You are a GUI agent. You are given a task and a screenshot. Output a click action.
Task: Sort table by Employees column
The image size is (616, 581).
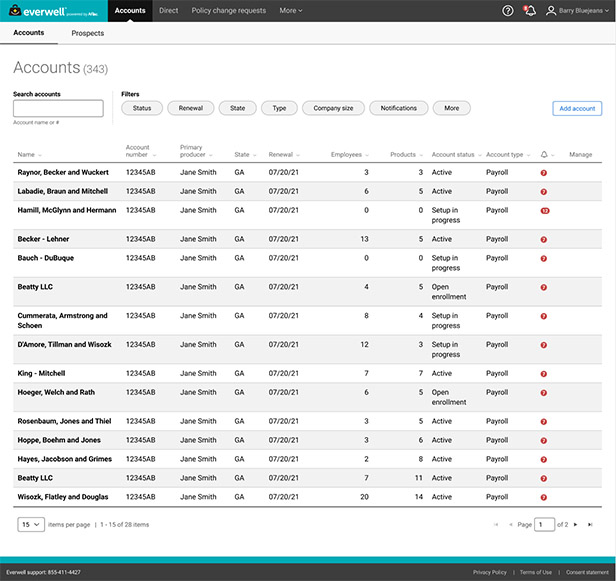[350, 154]
